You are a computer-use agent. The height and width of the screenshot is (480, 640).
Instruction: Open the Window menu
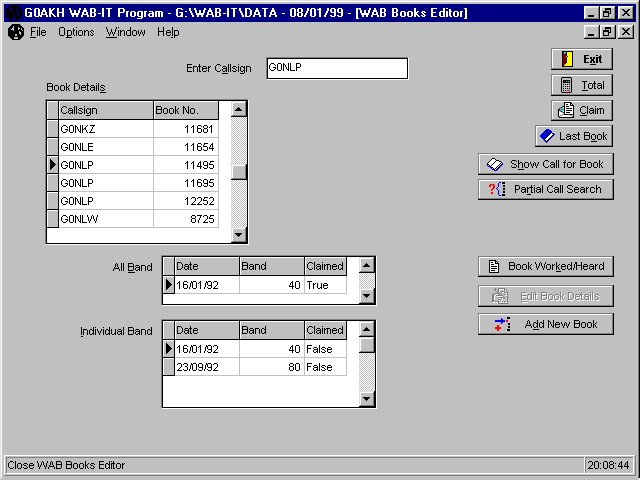click(x=125, y=32)
